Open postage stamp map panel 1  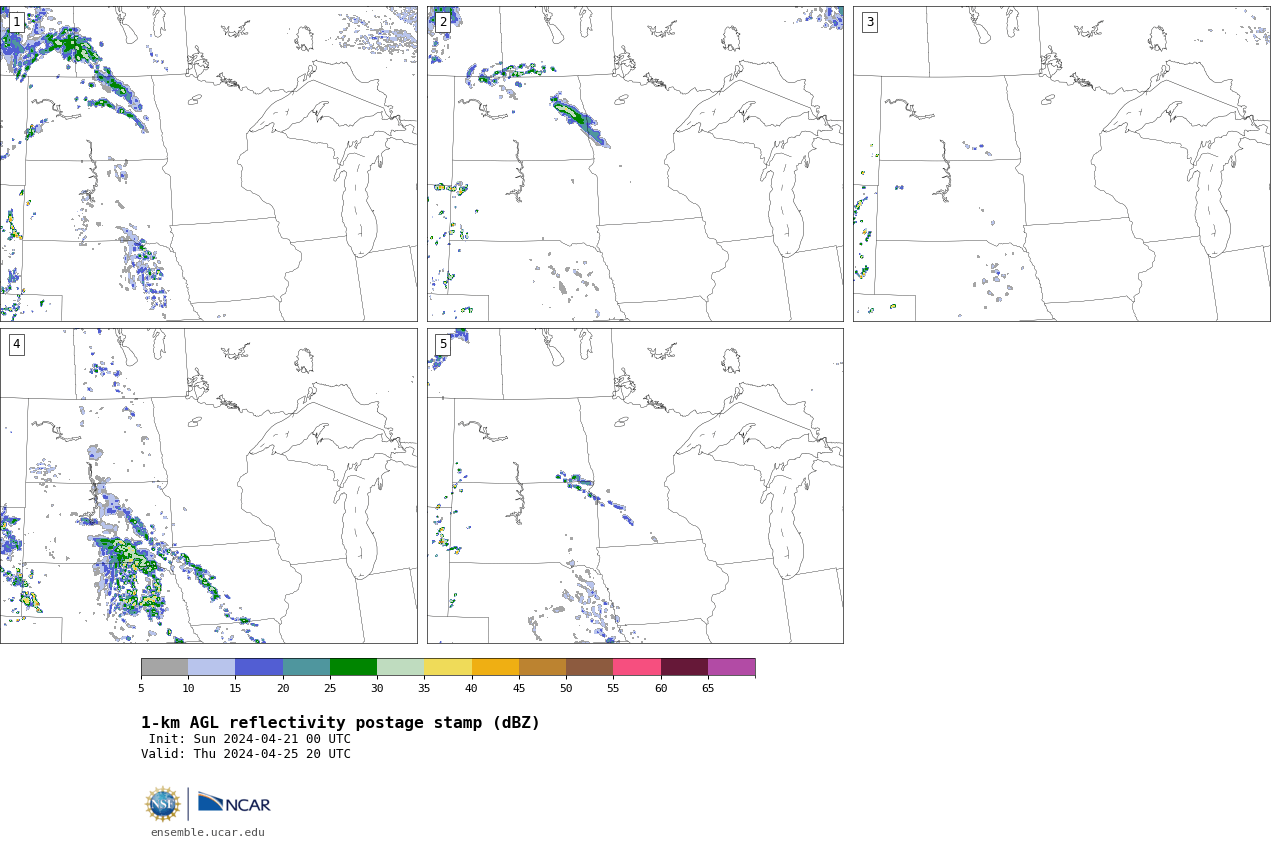click(x=208, y=164)
